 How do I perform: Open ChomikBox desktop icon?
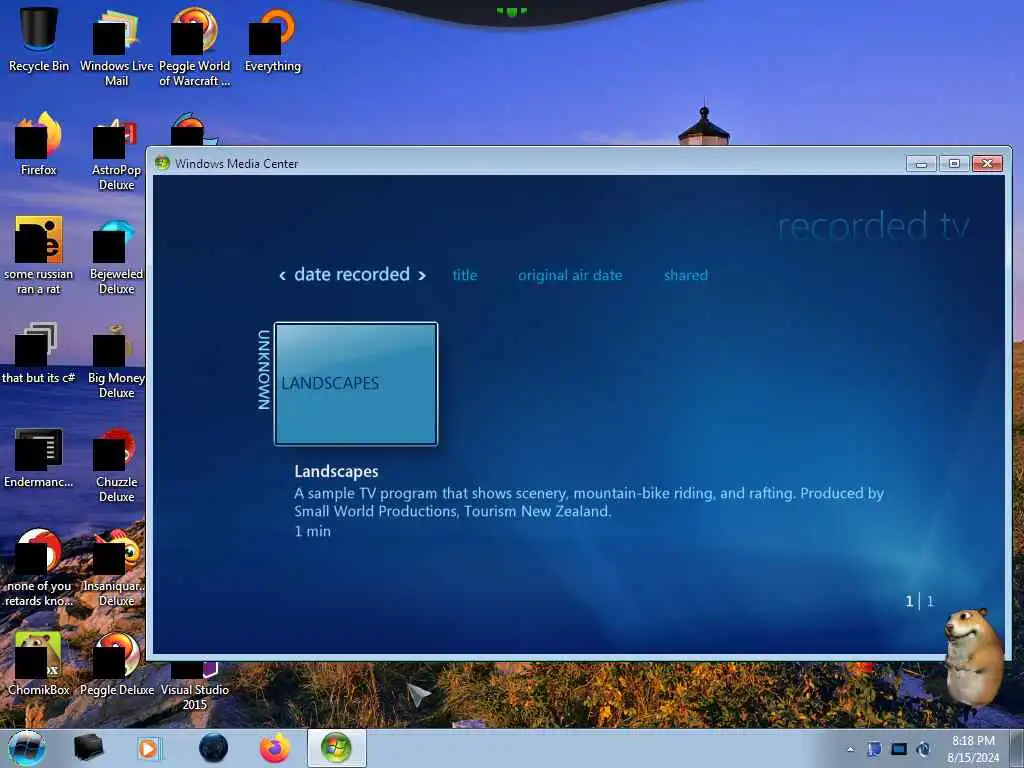click(x=39, y=663)
